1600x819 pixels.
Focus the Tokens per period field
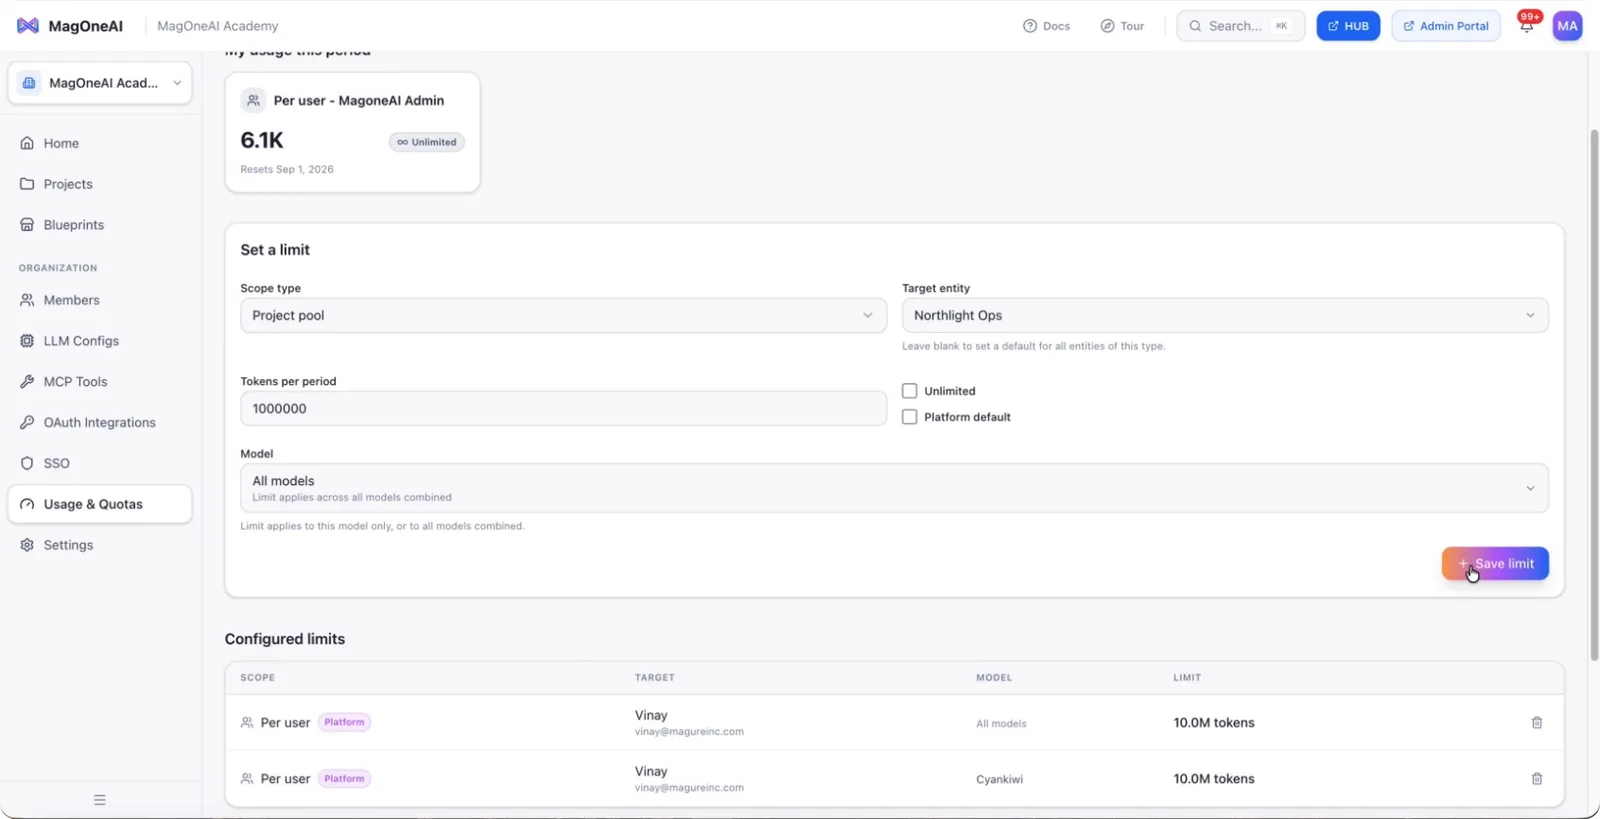click(x=563, y=409)
